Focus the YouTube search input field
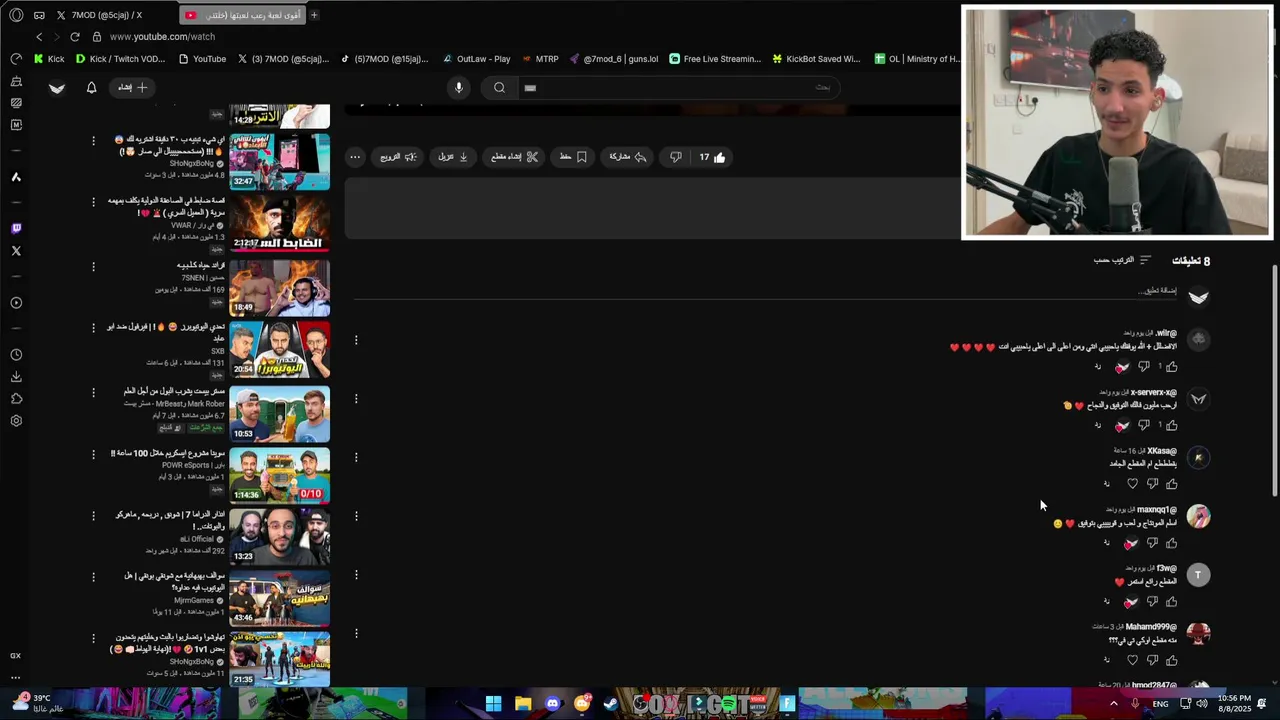Viewport: 1280px width, 720px height. (x=680, y=88)
